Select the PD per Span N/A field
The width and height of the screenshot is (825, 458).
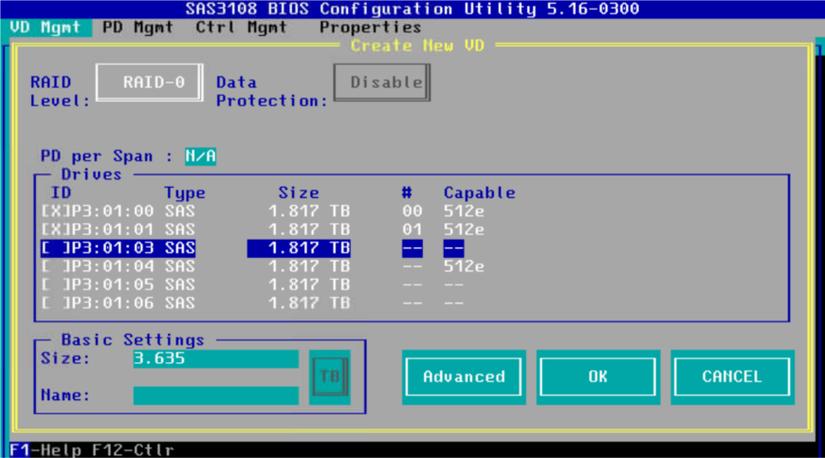click(200, 156)
